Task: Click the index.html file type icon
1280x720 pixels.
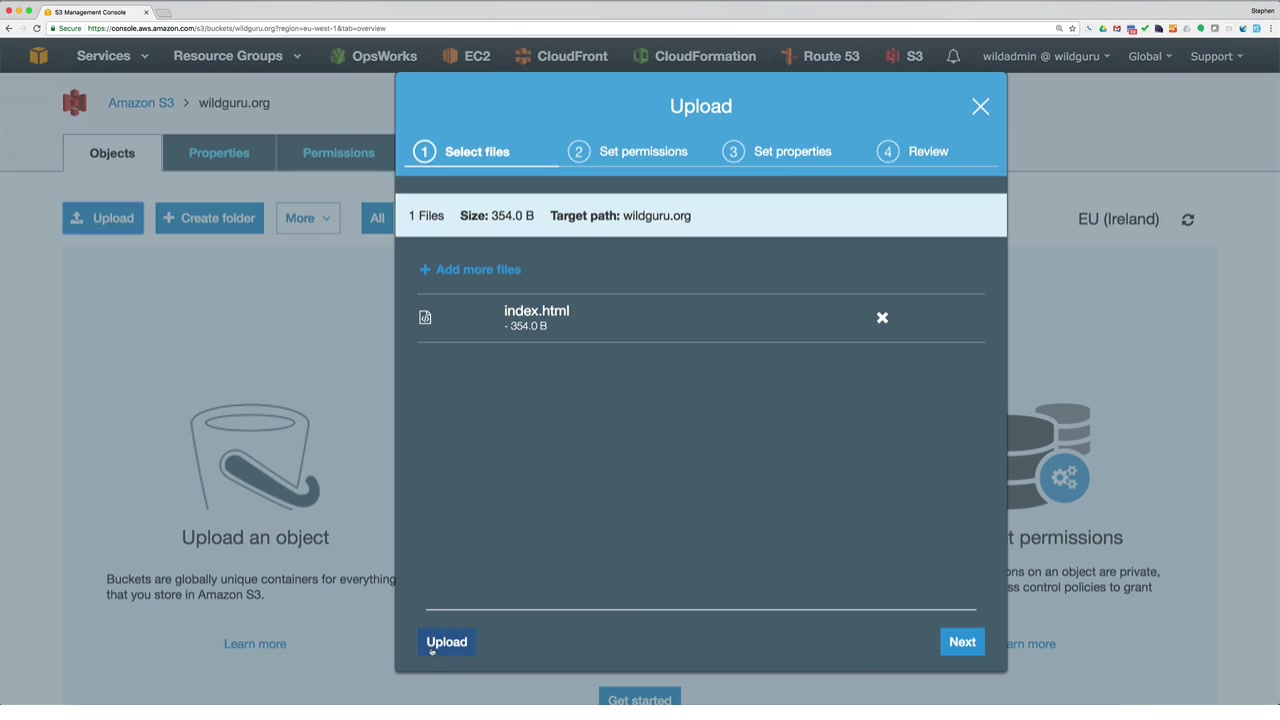Action: (425, 318)
